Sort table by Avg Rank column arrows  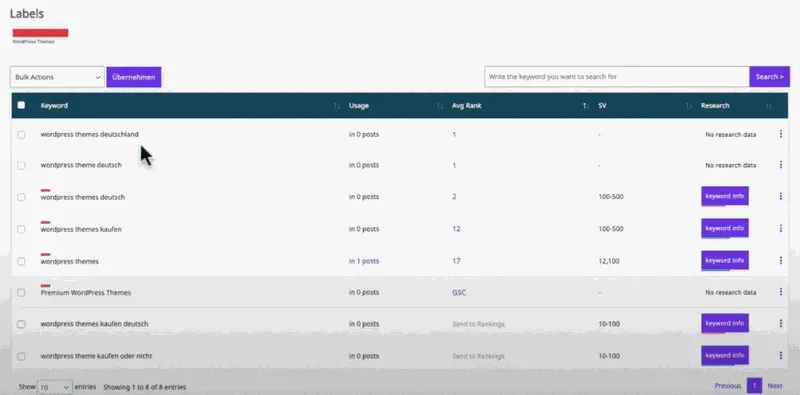(586, 106)
